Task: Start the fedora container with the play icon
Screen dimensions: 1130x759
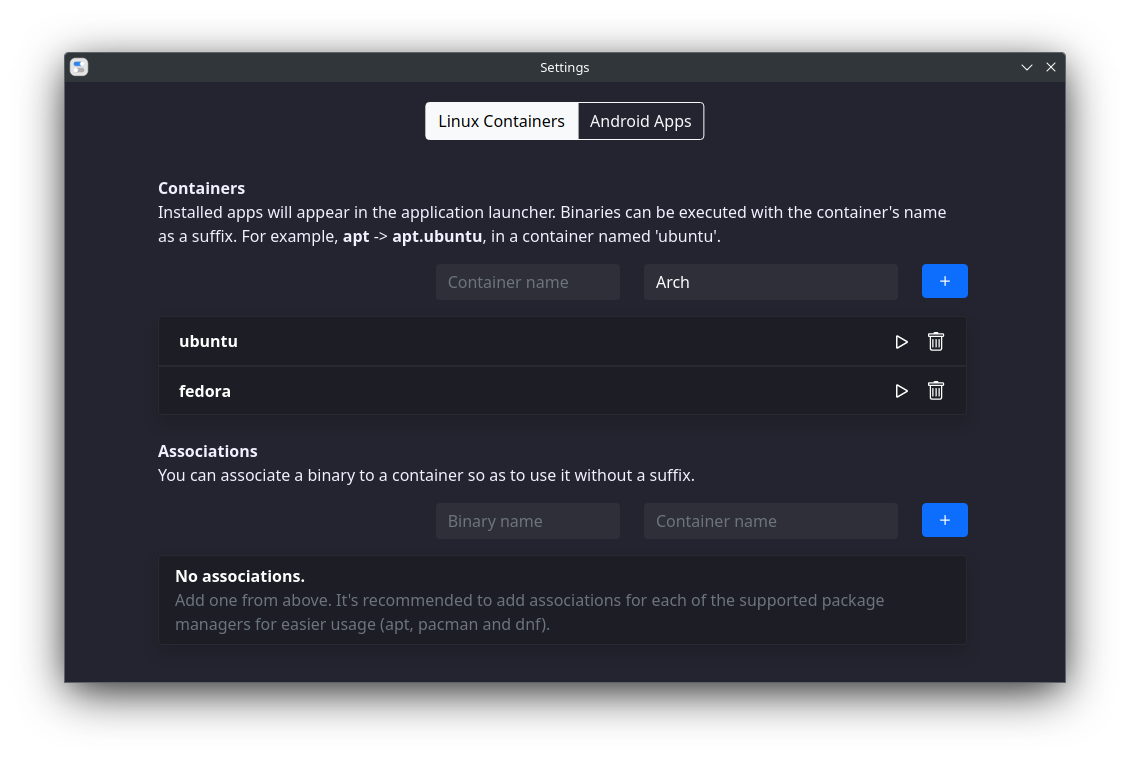Action: tap(901, 391)
